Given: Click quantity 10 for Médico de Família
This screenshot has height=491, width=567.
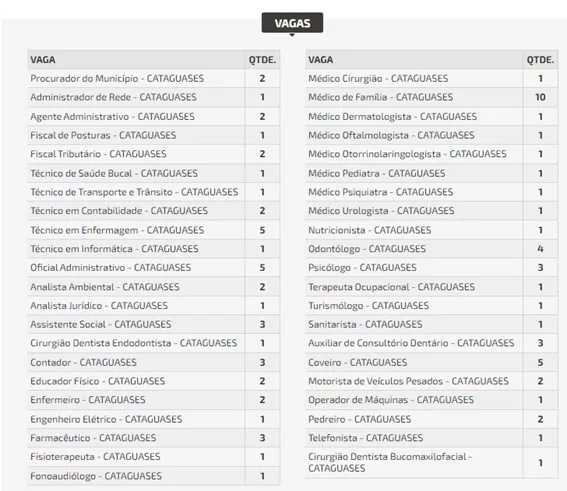Looking at the screenshot, I should click(540, 97).
